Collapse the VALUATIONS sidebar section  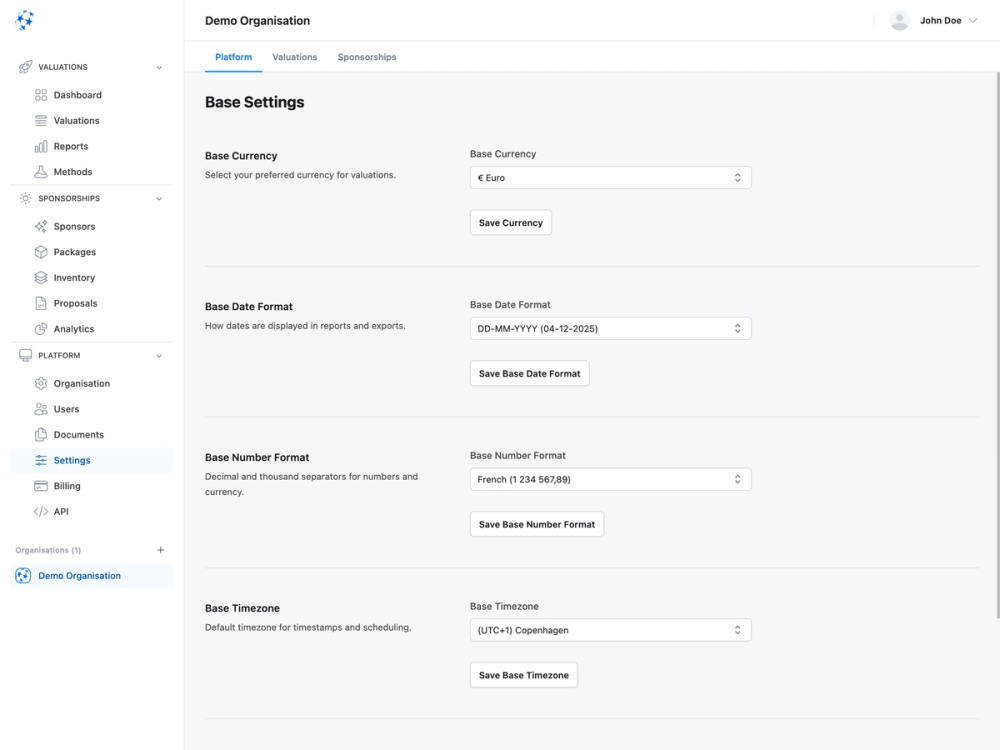pyautogui.click(x=158, y=67)
